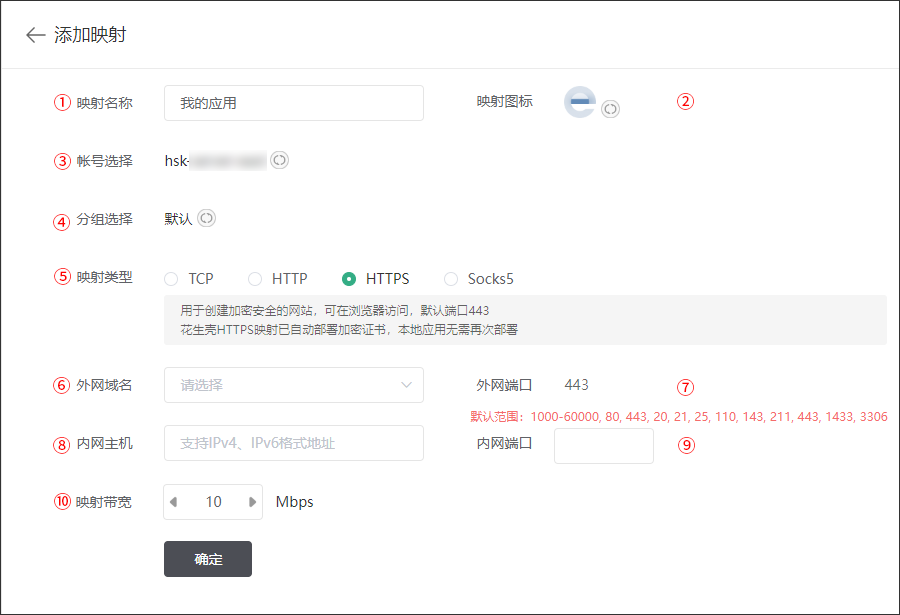Click the switch group icon beside 默认
Viewport: 900px width, 615px height.
206,218
